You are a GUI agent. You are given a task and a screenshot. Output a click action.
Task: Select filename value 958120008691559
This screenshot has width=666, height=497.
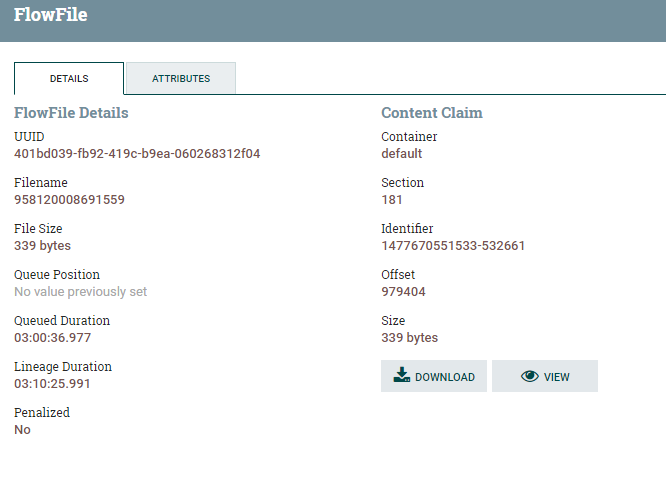(x=69, y=200)
